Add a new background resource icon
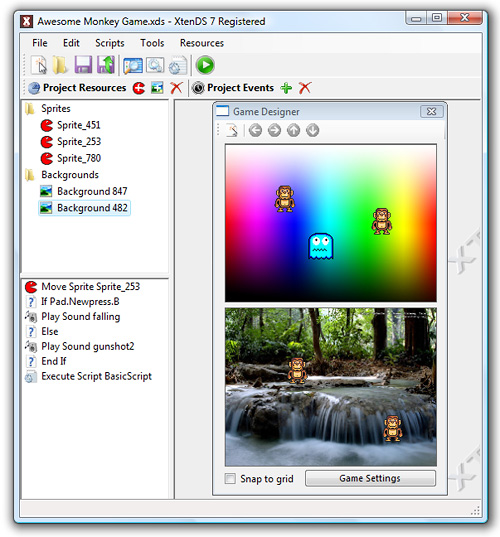 (158, 88)
